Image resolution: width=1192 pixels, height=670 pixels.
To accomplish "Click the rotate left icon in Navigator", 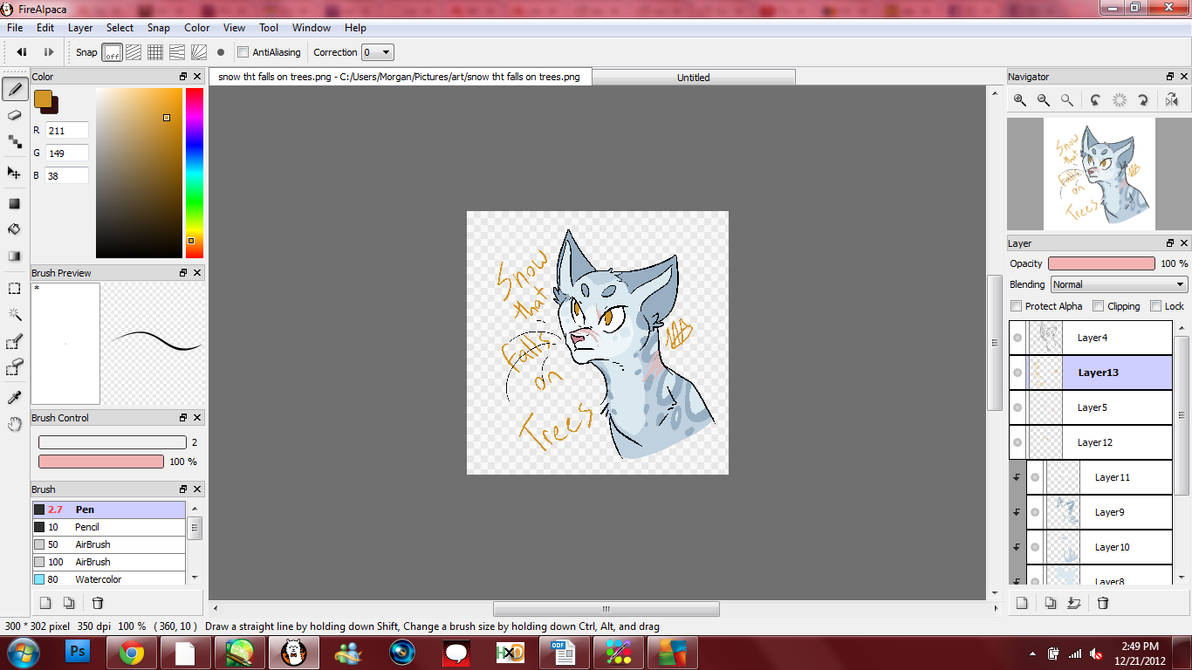I will (1096, 99).
